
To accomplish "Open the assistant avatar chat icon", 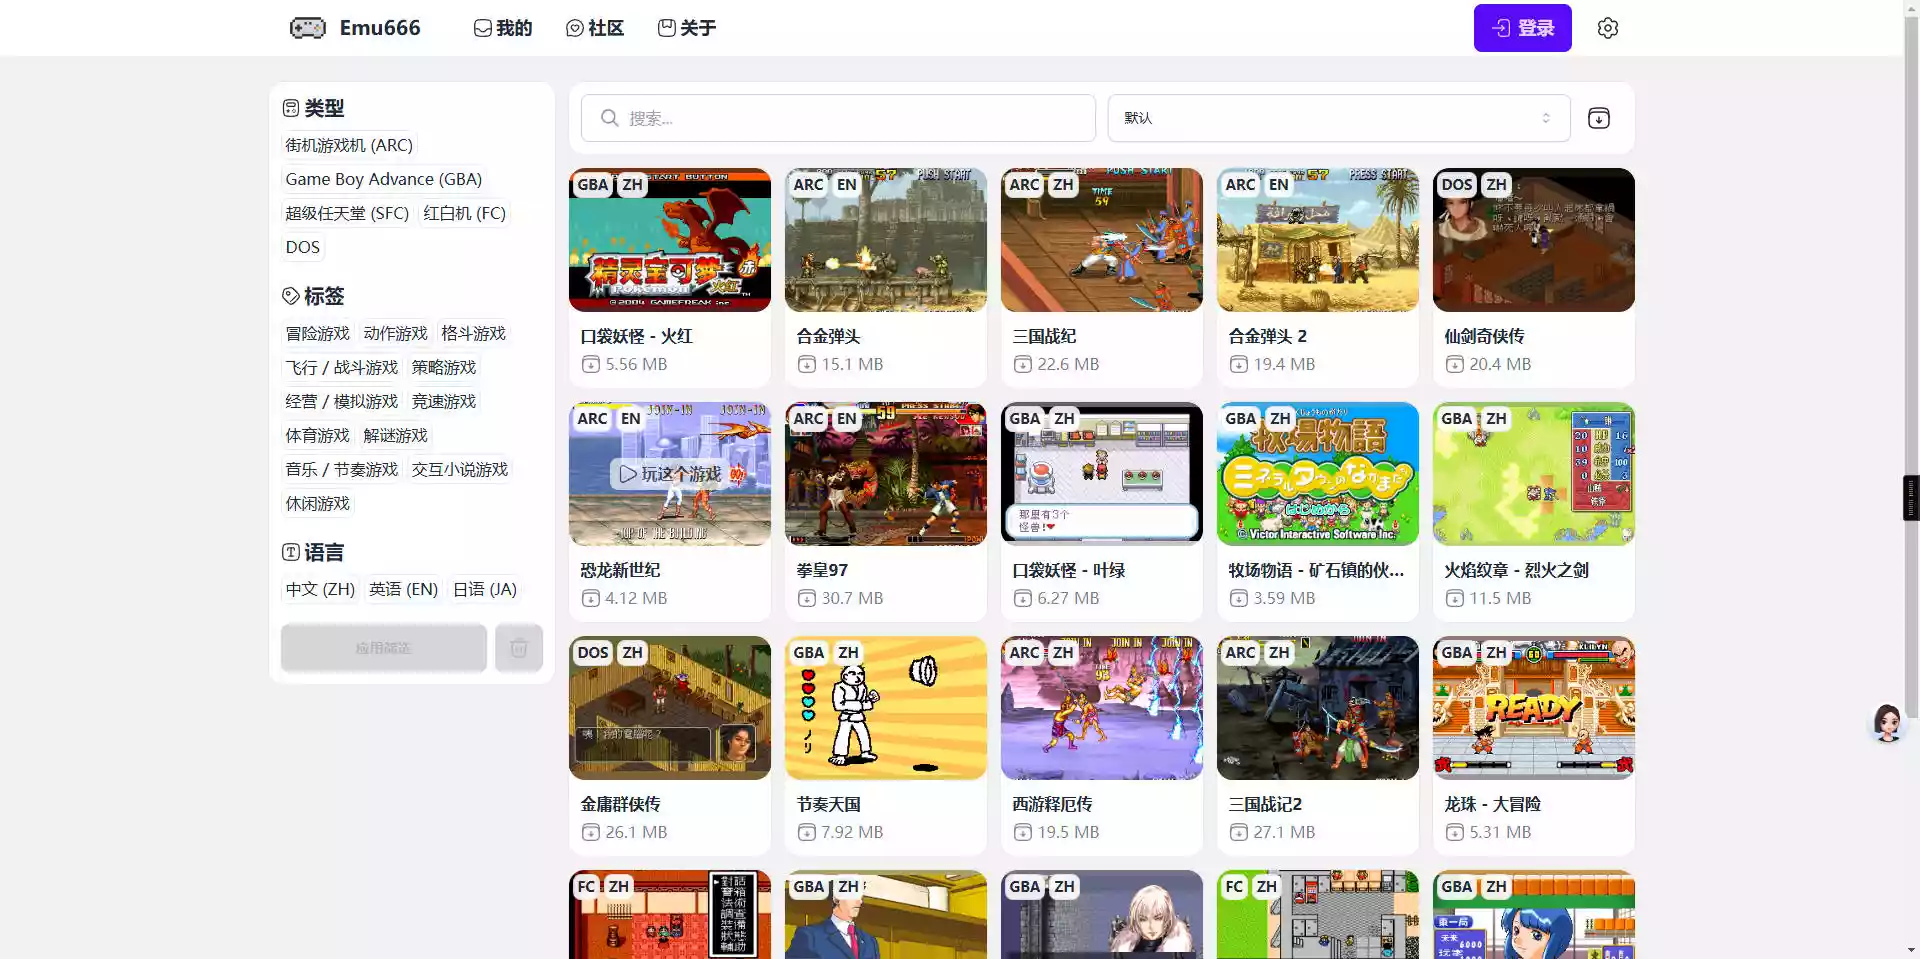I will 1887,722.
